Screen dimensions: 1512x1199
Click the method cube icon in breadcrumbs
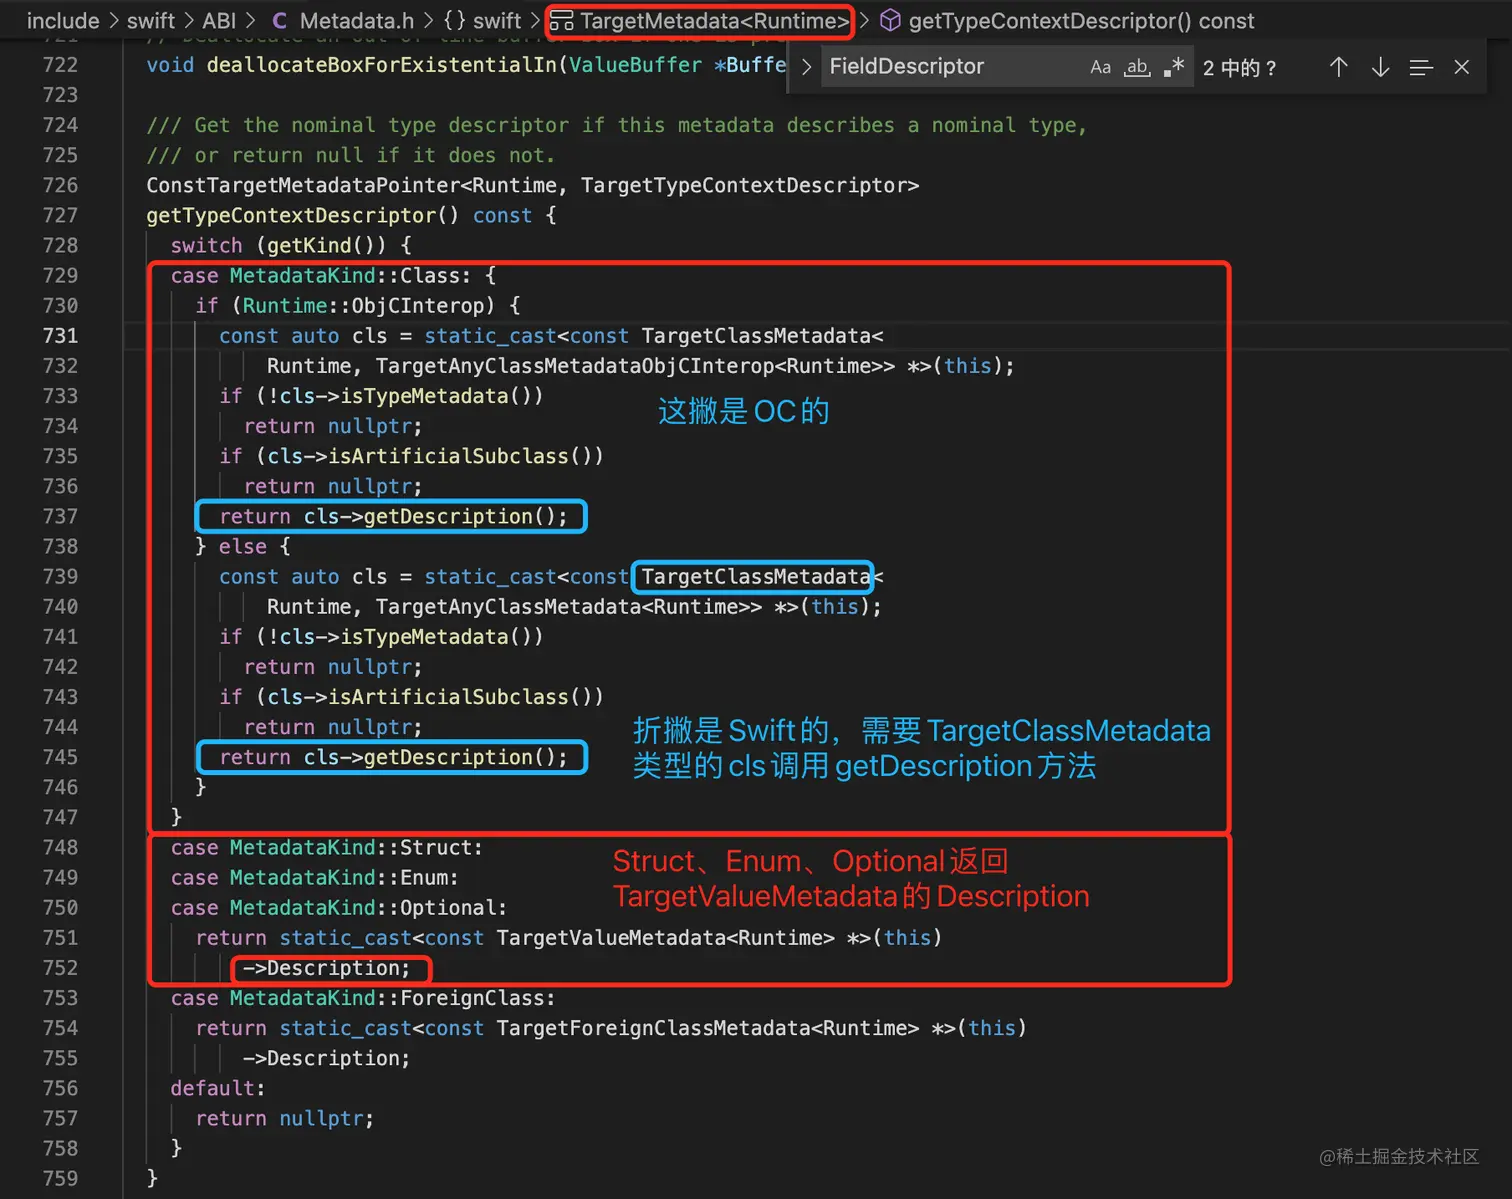click(890, 21)
